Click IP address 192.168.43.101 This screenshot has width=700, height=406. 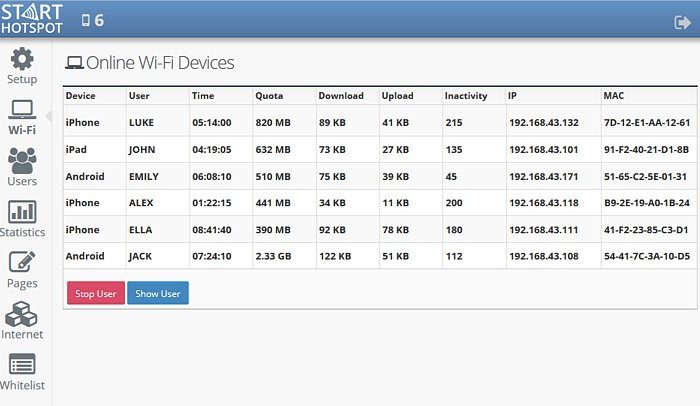point(544,150)
